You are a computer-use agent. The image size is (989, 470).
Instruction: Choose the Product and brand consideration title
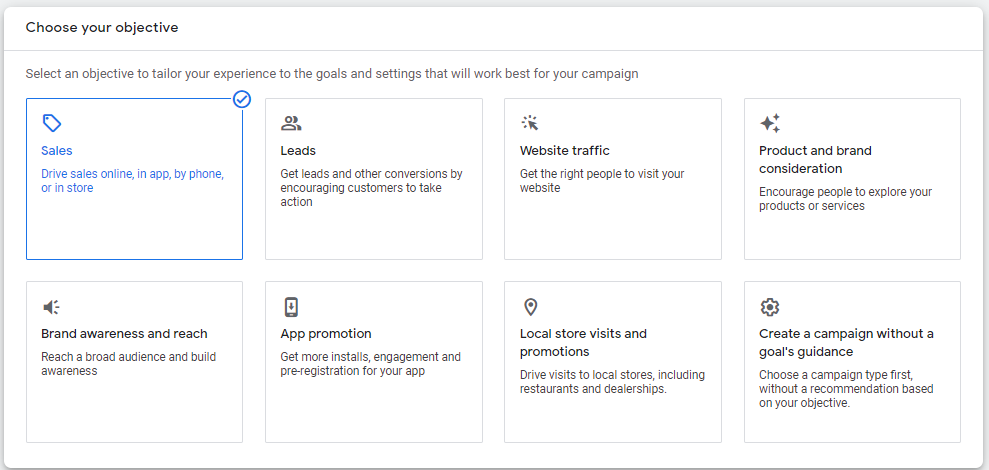815,160
